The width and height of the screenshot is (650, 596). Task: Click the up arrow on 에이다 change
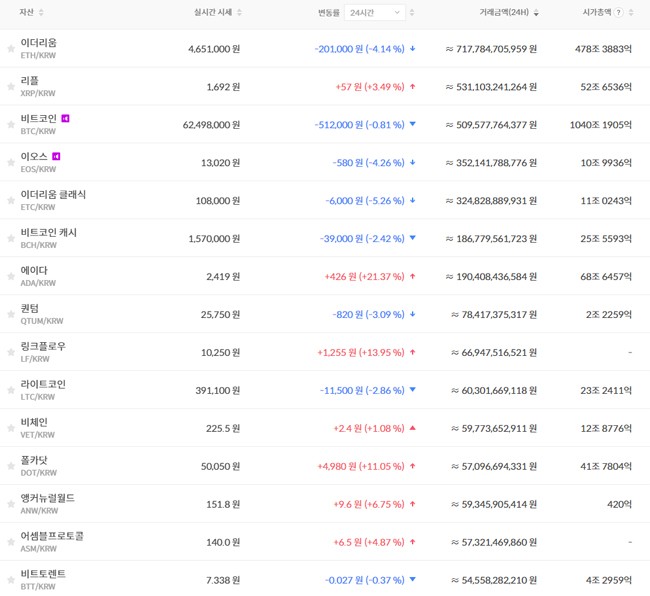pos(412,276)
